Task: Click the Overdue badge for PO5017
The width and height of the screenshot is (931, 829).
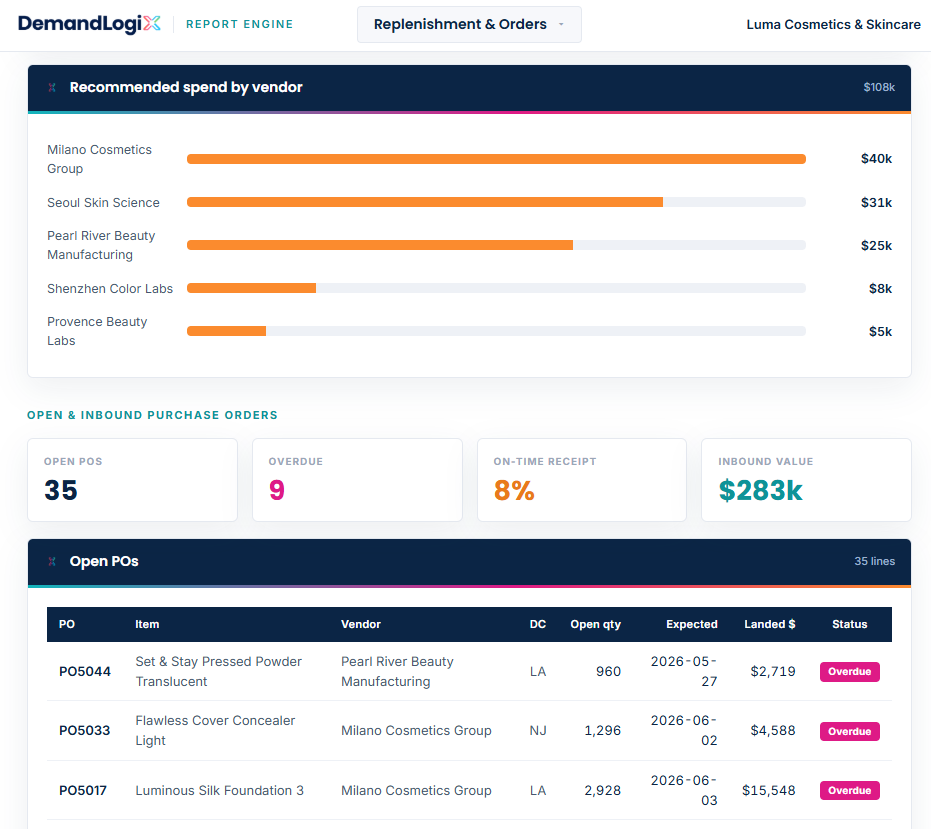Action: [850, 790]
